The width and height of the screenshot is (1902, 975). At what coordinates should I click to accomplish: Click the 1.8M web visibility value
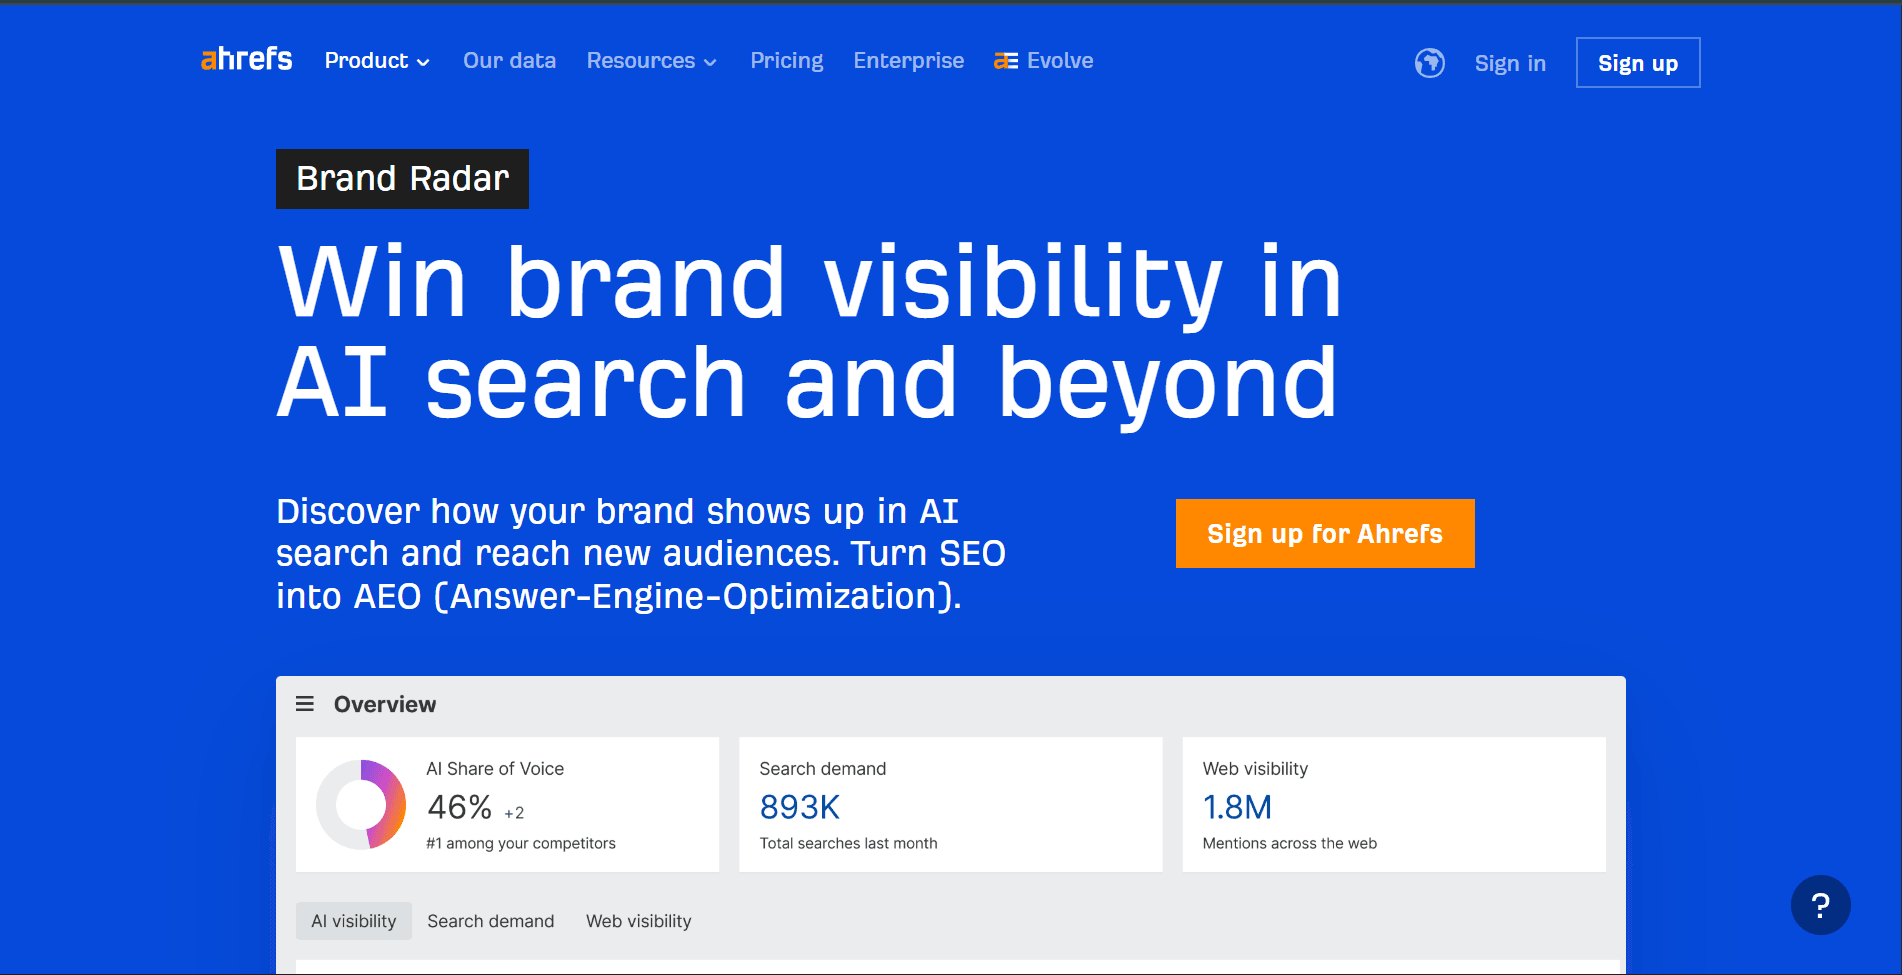click(1237, 807)
